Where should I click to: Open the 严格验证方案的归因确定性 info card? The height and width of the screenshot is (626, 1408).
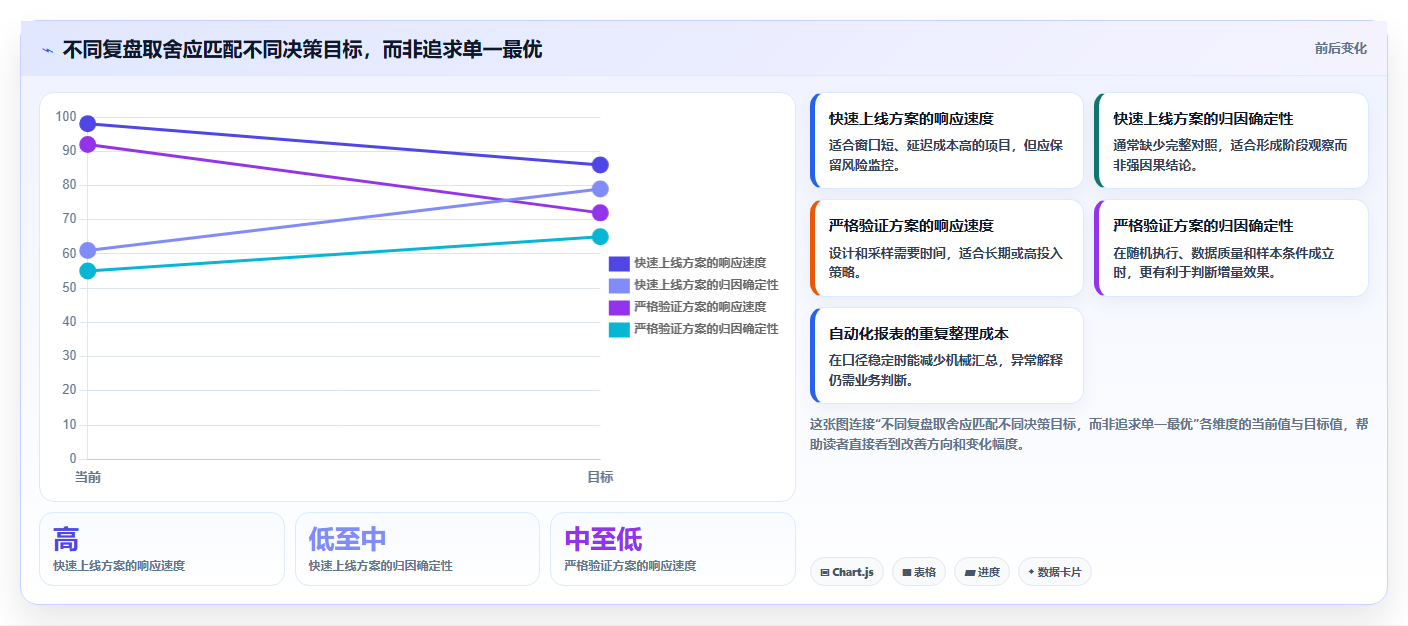pos(1231,248)
